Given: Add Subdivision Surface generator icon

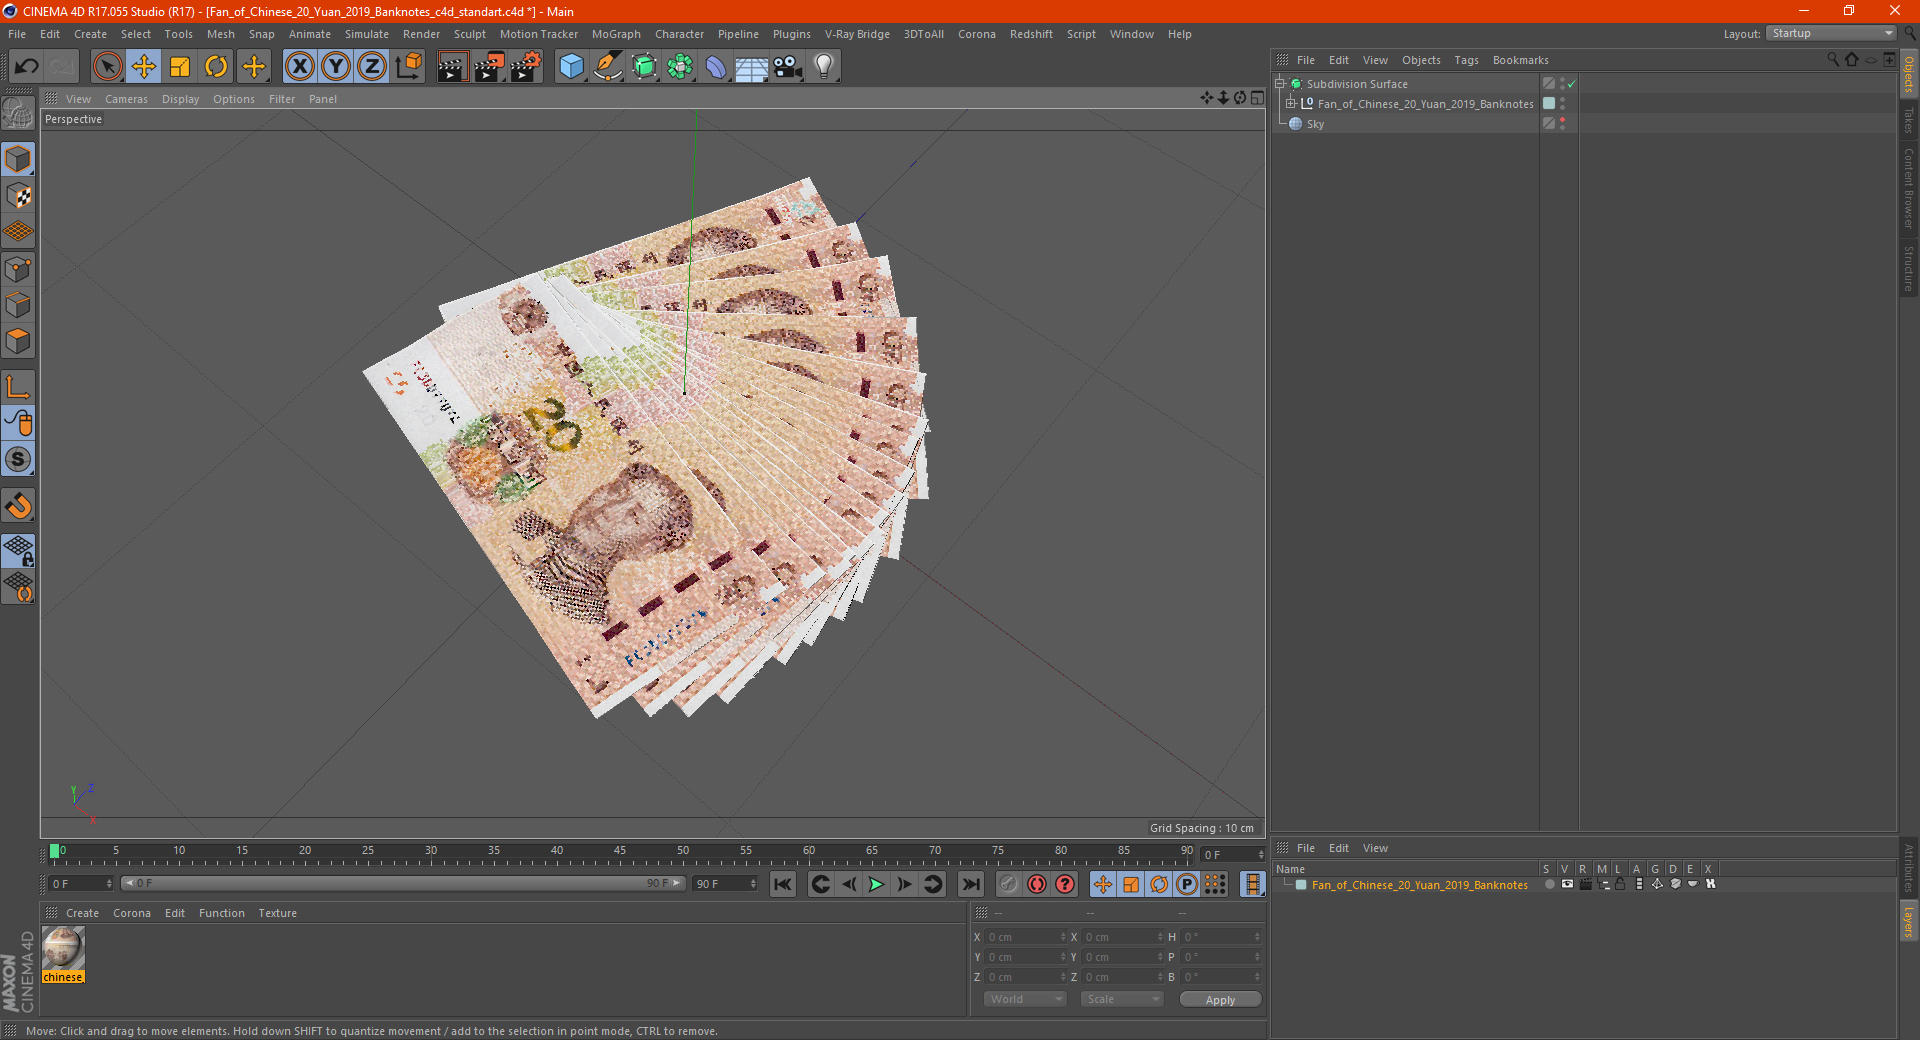Looking at the screenshot, I should (x=644, y=67).
